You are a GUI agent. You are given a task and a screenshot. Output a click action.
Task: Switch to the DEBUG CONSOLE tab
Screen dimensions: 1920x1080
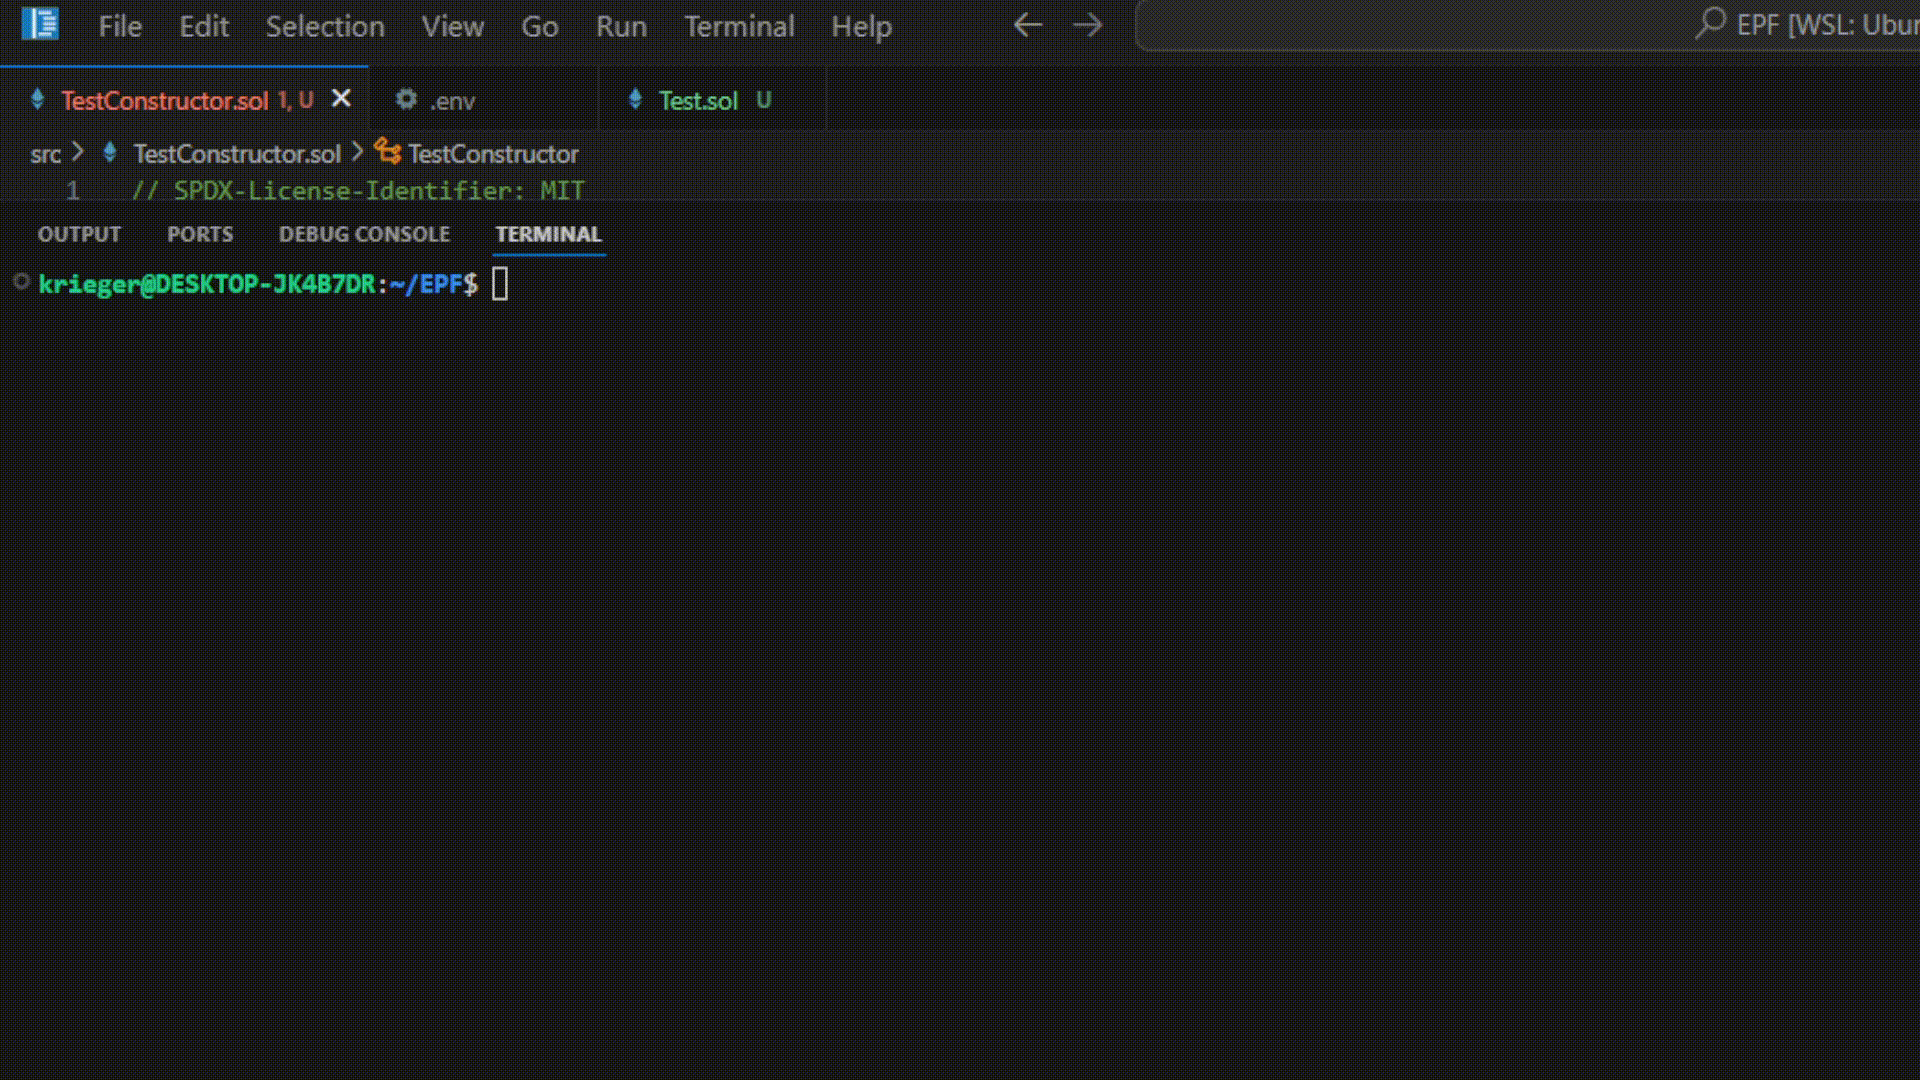[x=364, y=235]
